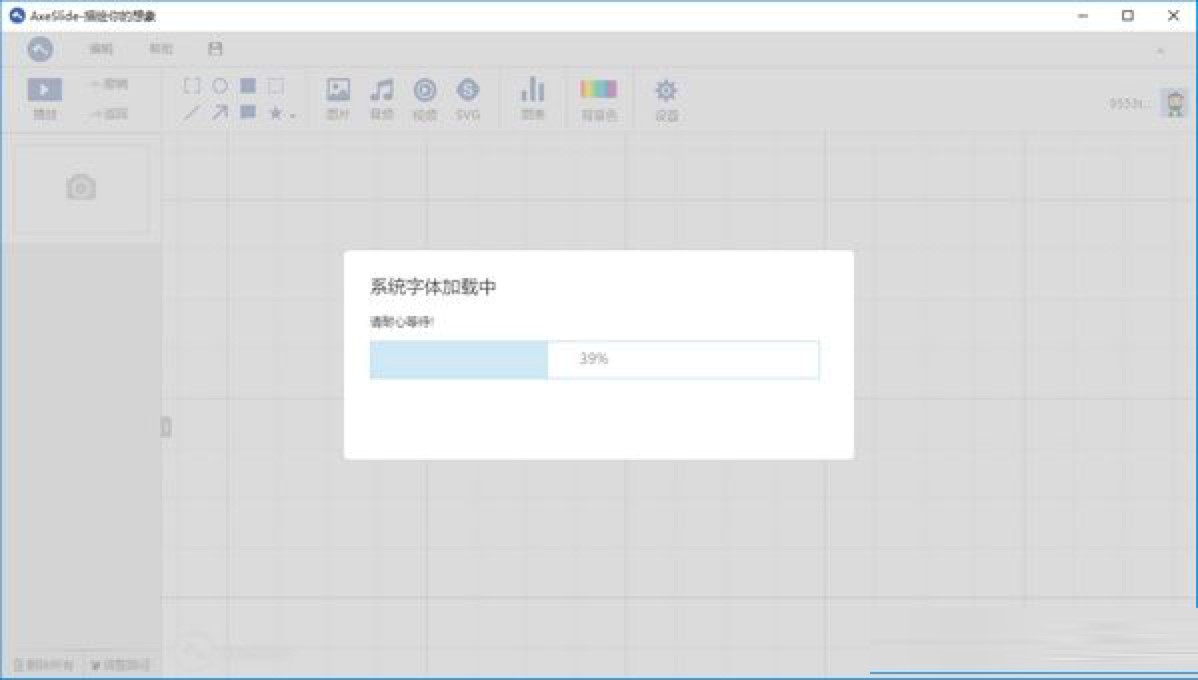Click the 39% font loading progress bar
Screen dimensions: 1198x680
point(594,359)
